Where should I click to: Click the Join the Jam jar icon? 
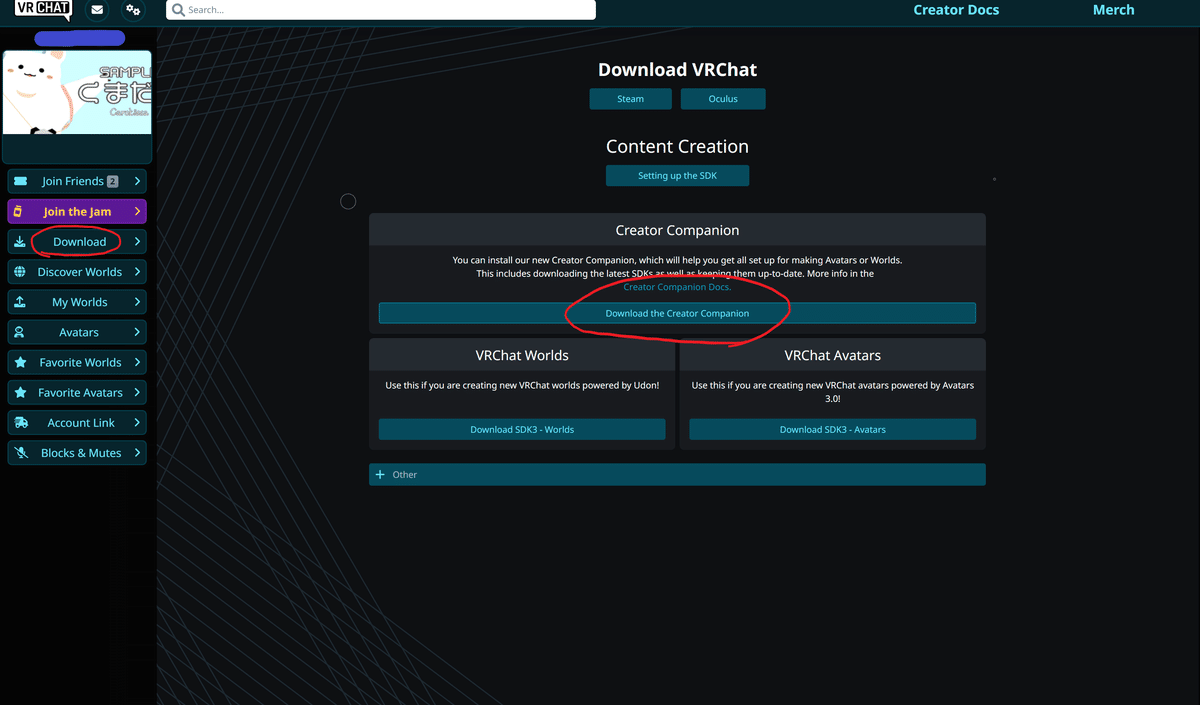pos(19,211)
